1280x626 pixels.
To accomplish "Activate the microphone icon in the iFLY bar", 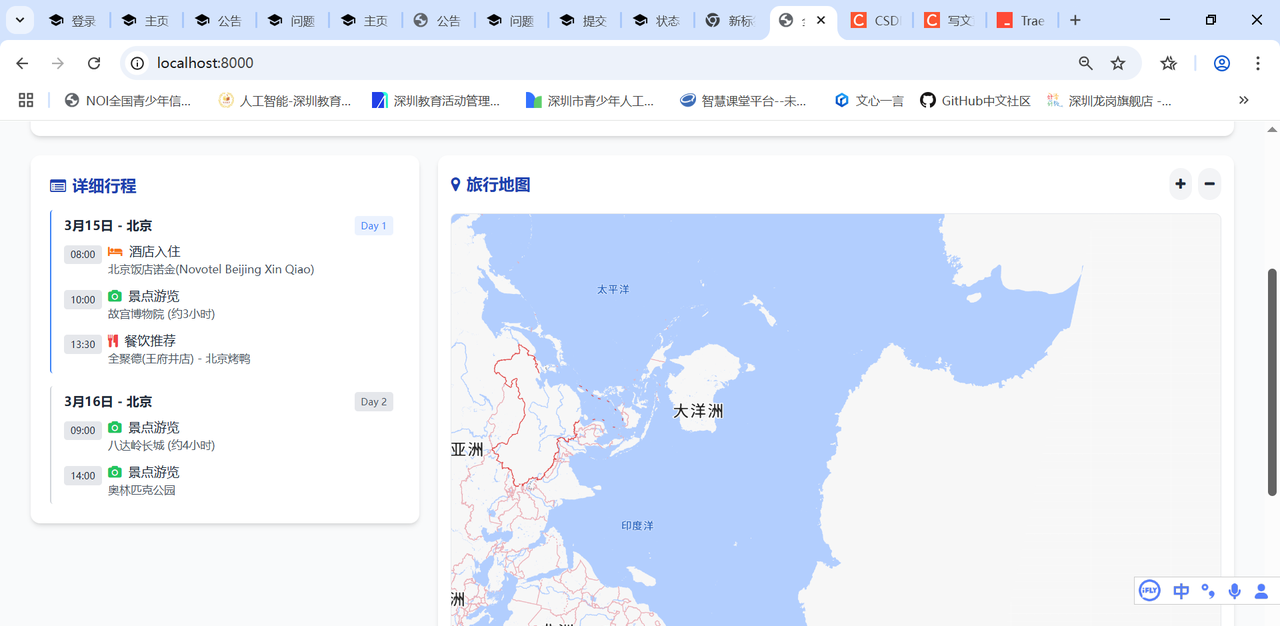I will tap(1234, 590).
